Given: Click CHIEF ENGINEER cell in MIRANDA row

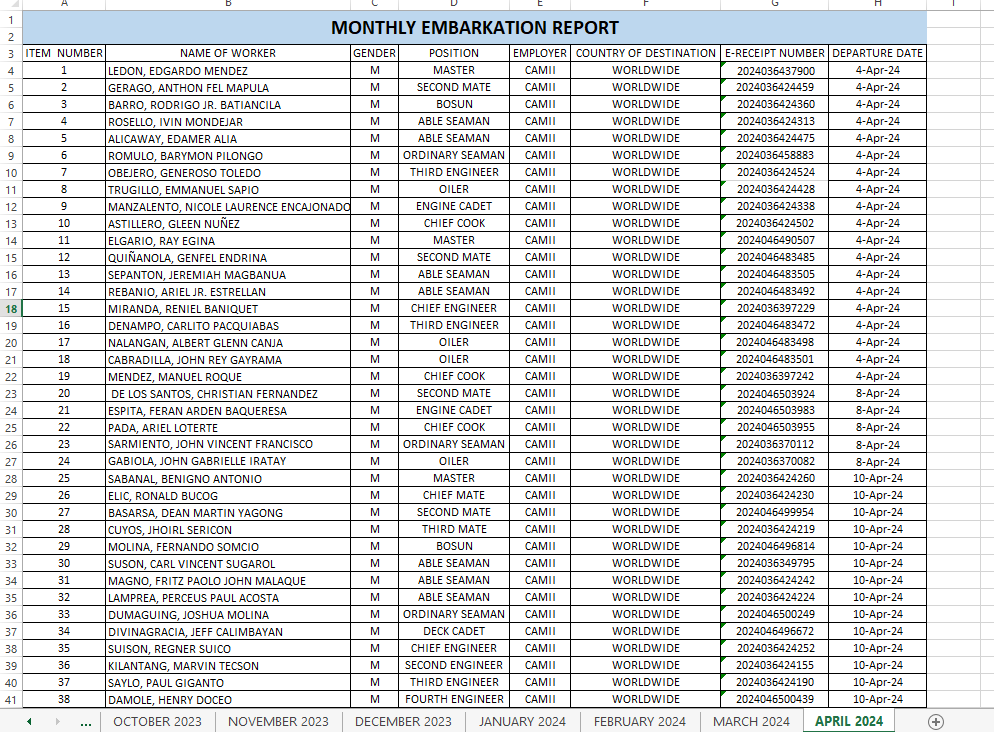Looking at the screenshot, I should (x=454, y=309).
